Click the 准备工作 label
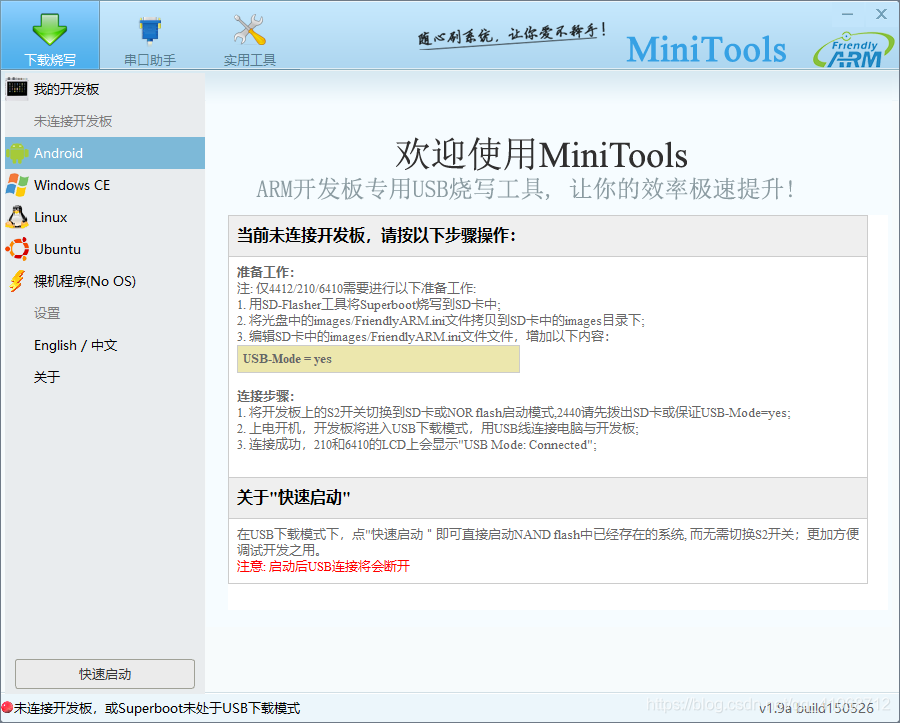 tap(265, 273)
